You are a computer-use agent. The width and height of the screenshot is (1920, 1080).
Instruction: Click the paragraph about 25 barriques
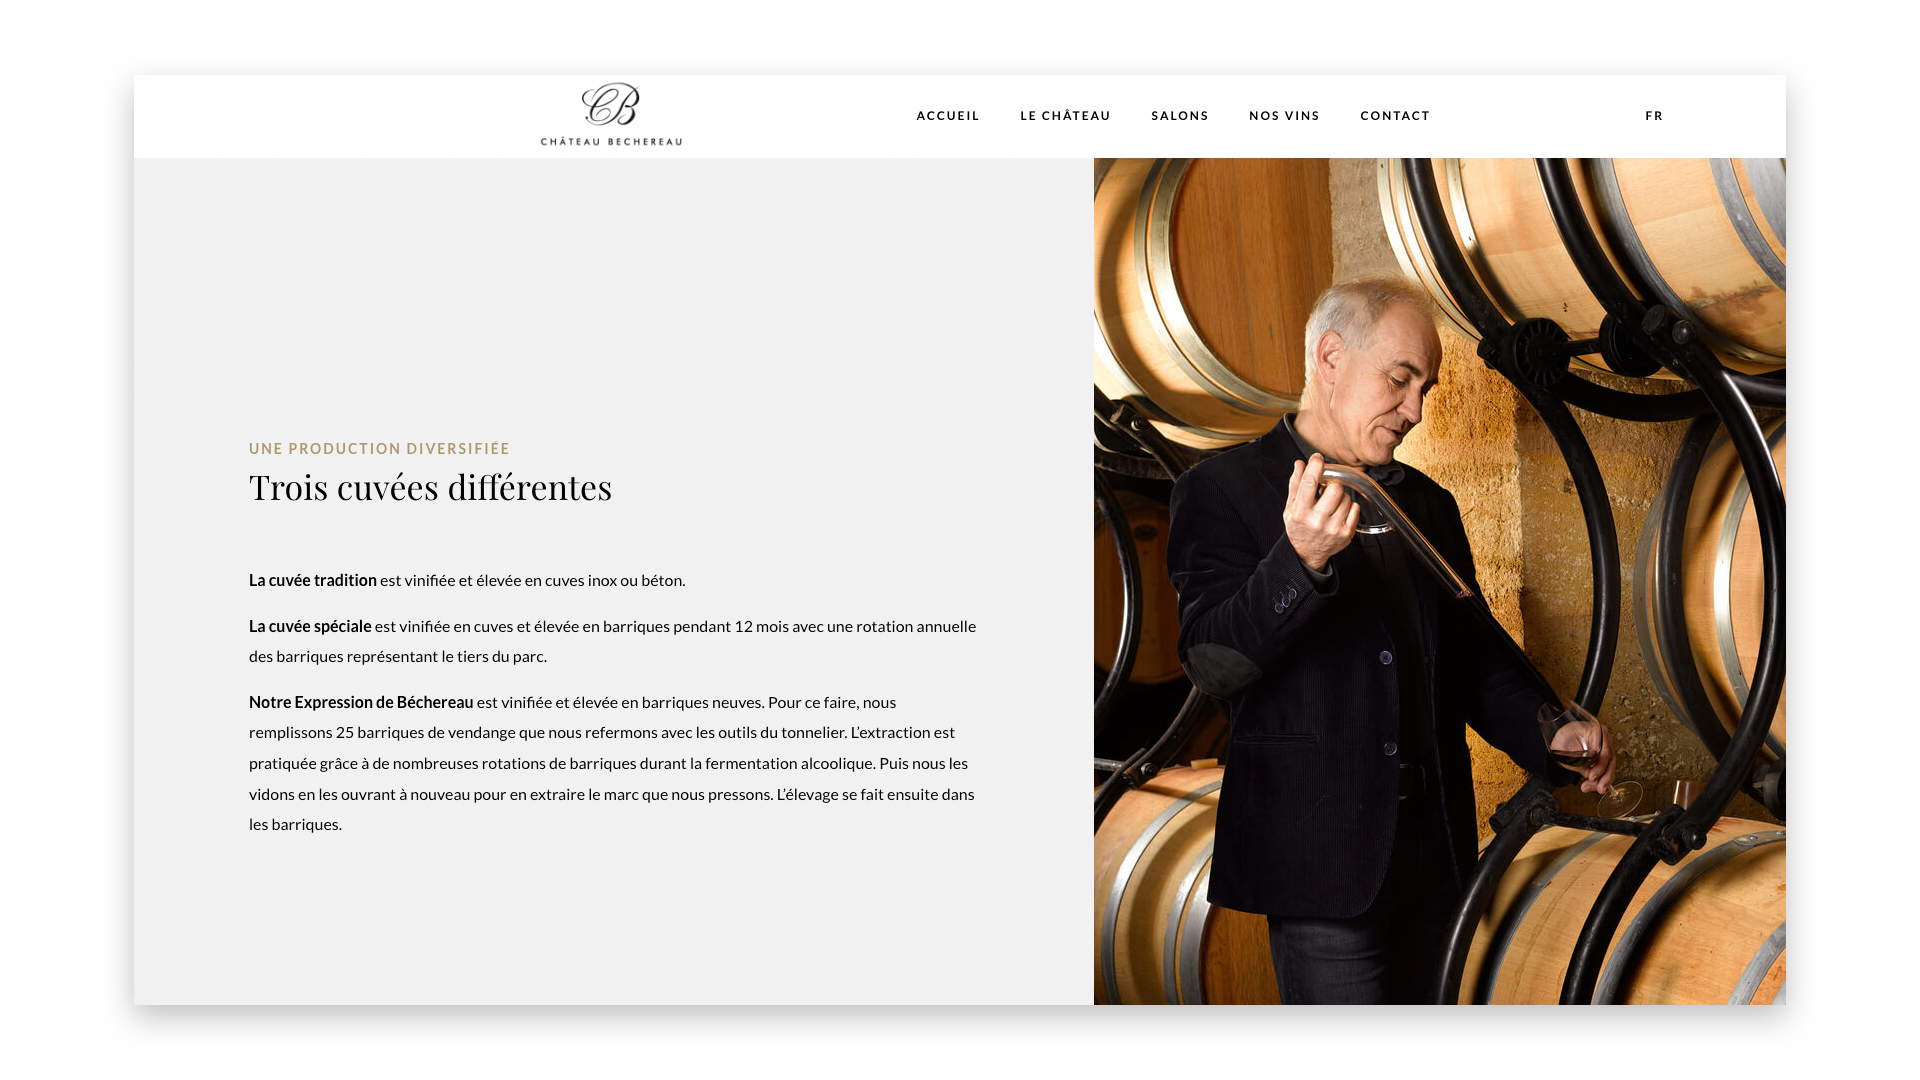[612, 763]
